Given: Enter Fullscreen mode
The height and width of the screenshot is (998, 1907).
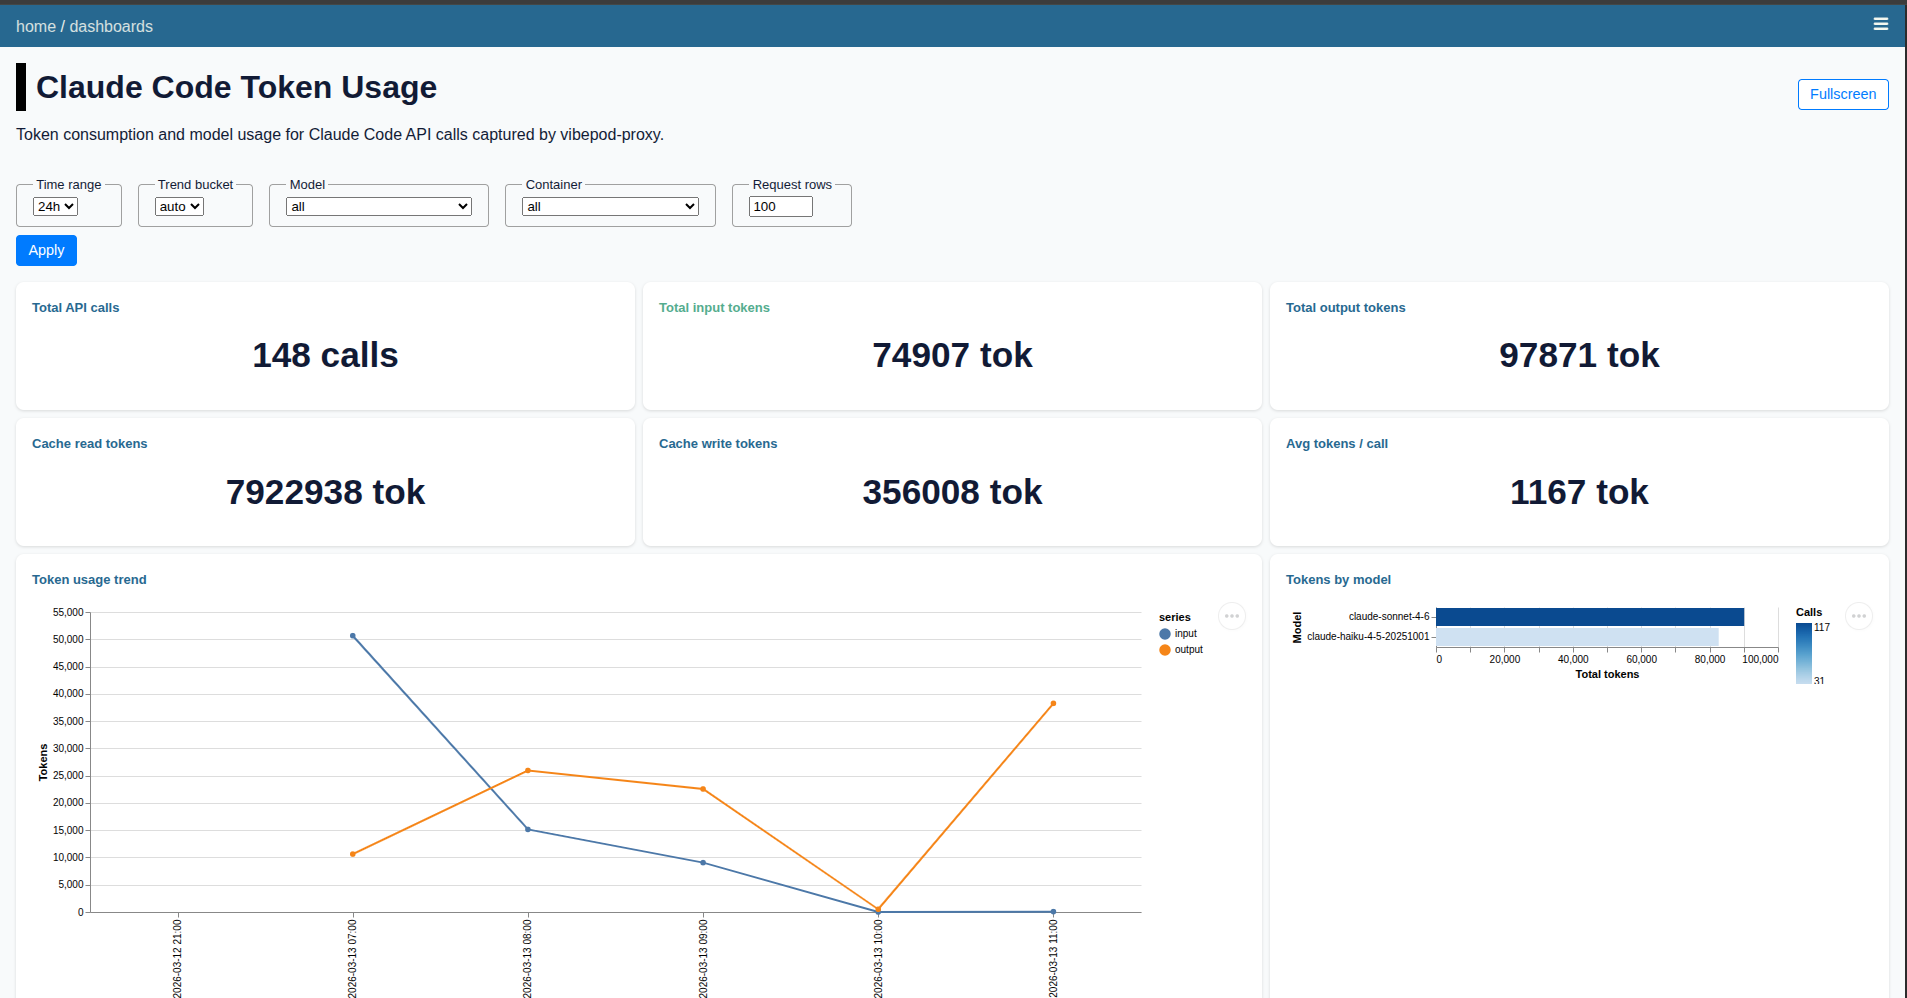Looking at the screenshot, I should coord(1842,94).
